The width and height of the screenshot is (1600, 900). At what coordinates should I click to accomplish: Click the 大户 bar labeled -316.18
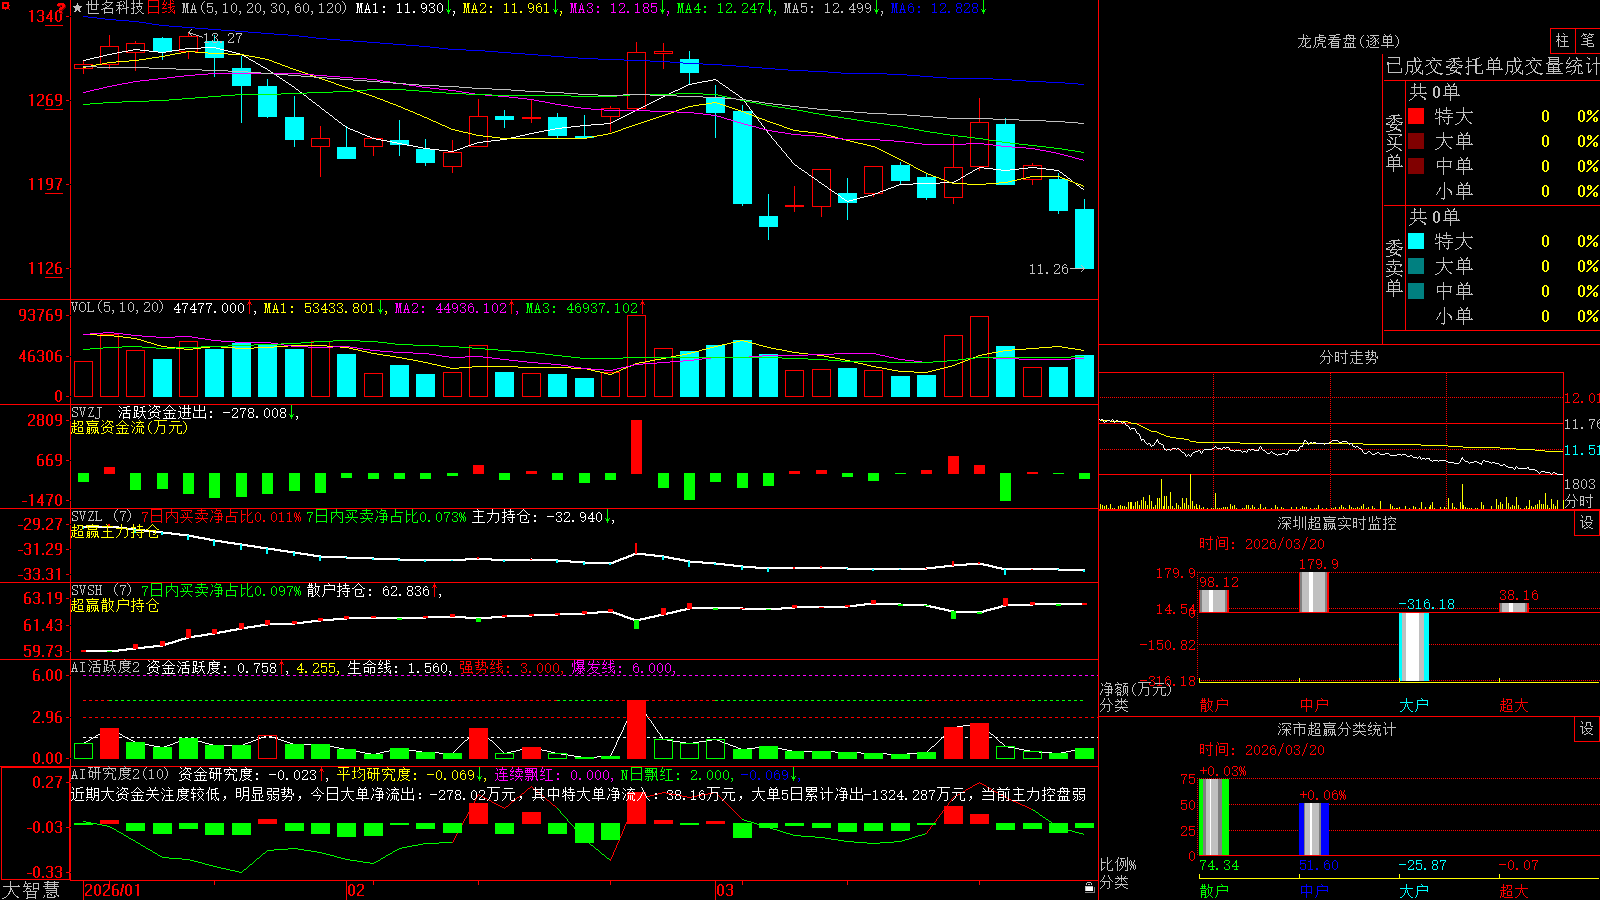[x=1414, y=647]
